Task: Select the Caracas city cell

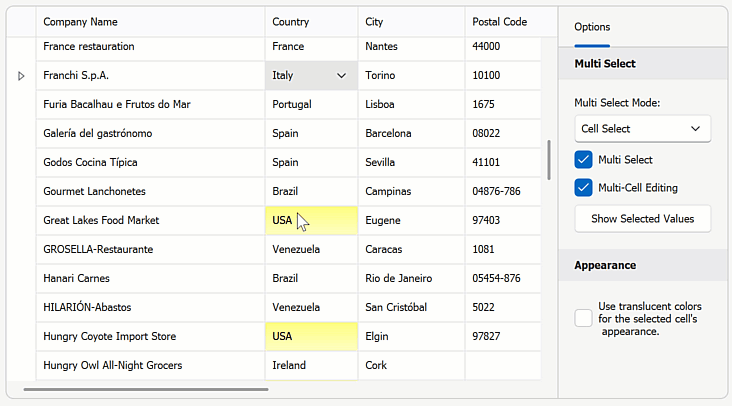Action: pyautogui.click(x=411, y=249)
